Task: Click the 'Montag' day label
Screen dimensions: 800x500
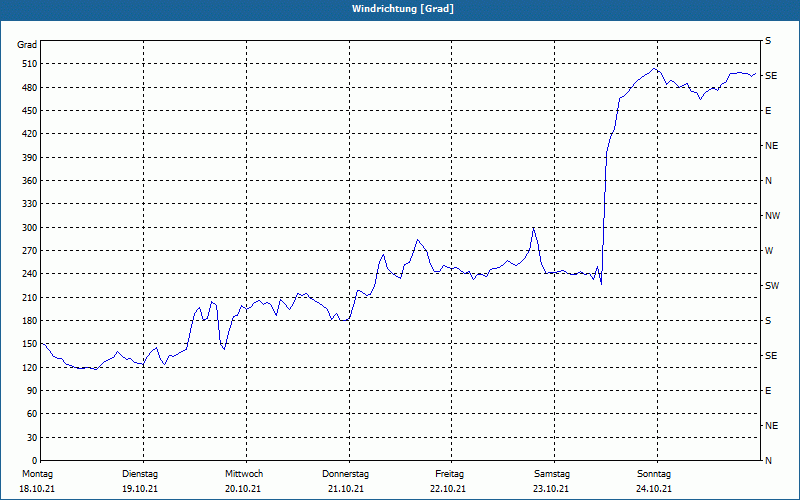Action: pos(37,474)
